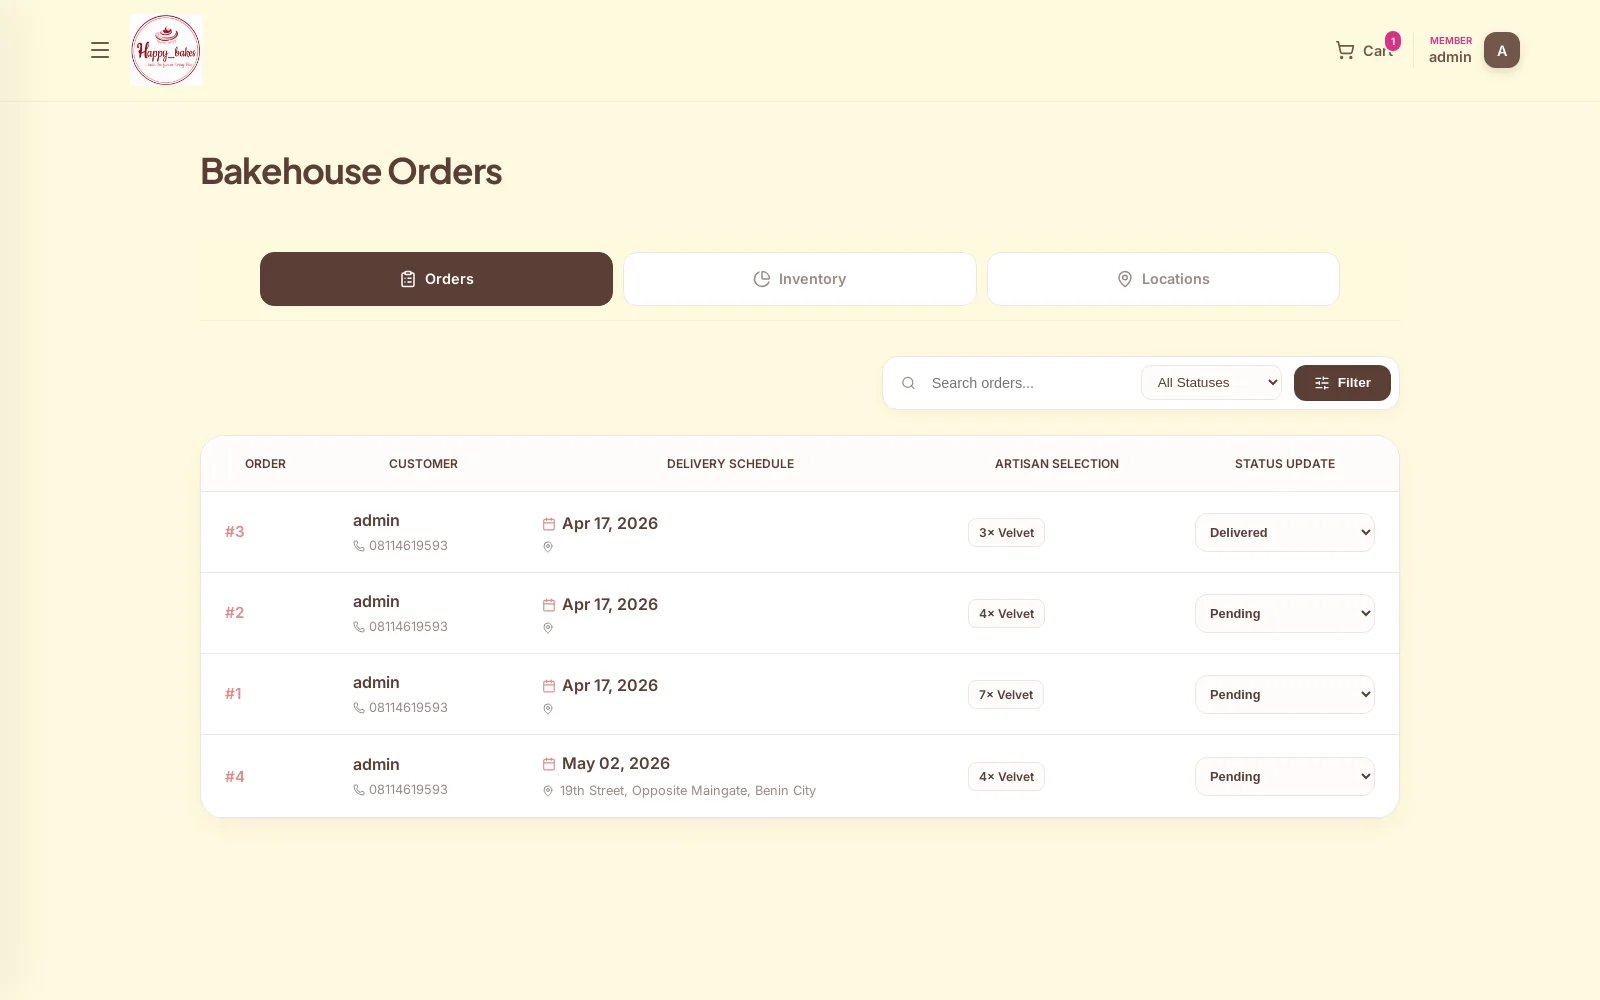Switch to the Orders tab

[436, 279]
